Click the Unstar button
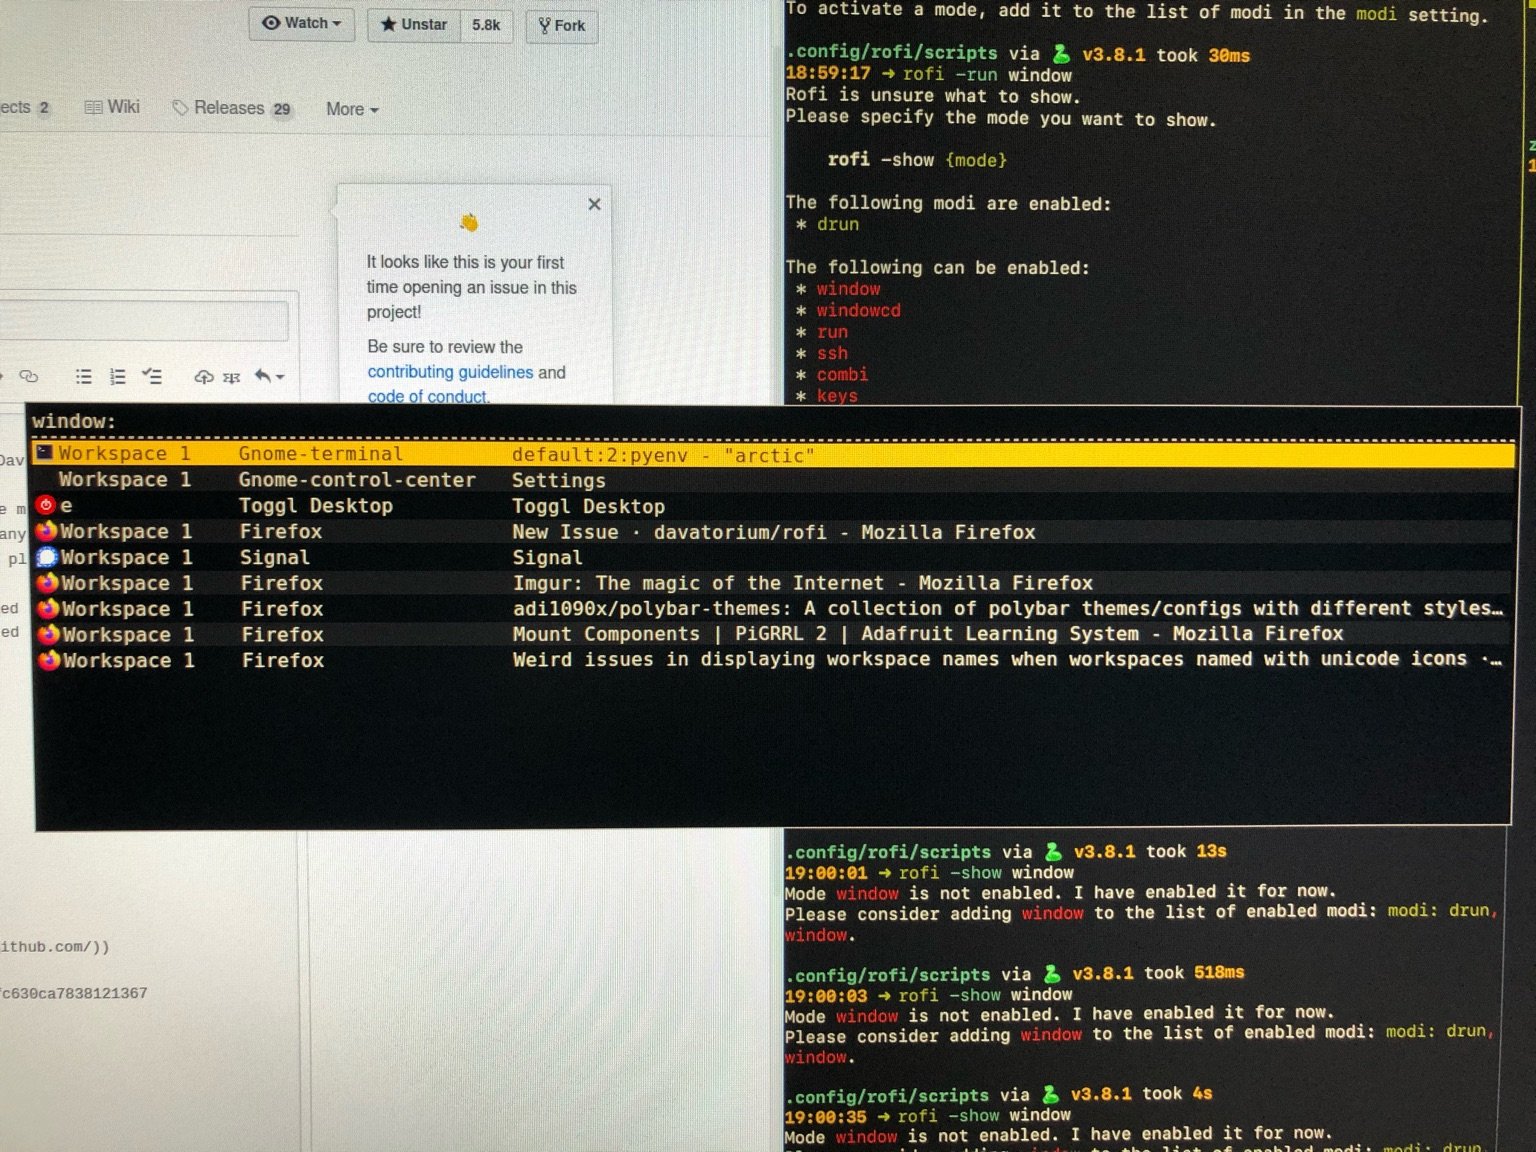The width and height of the screenshot is (1536, 1152). pyautogui.click(x=414, y=24)
